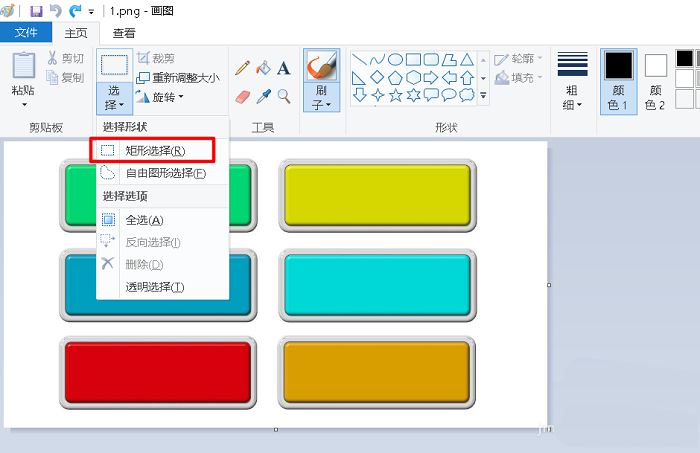Select the curve shape

pos(377,59)
